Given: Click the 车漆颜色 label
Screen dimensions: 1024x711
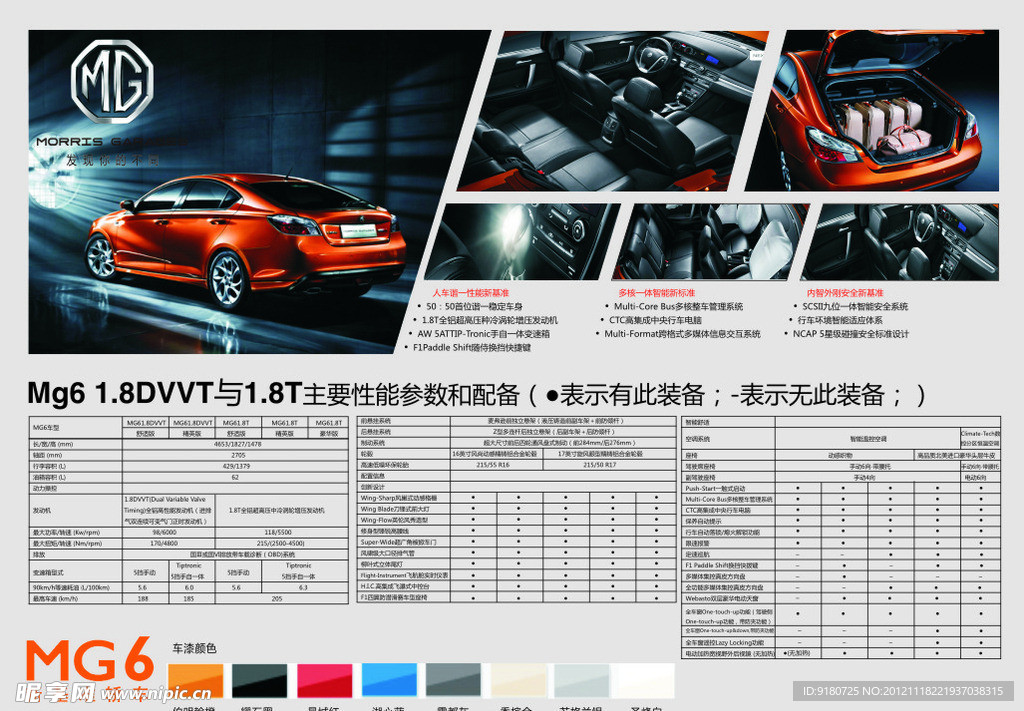Looking at the screenshot, I should tap(194, 648).
